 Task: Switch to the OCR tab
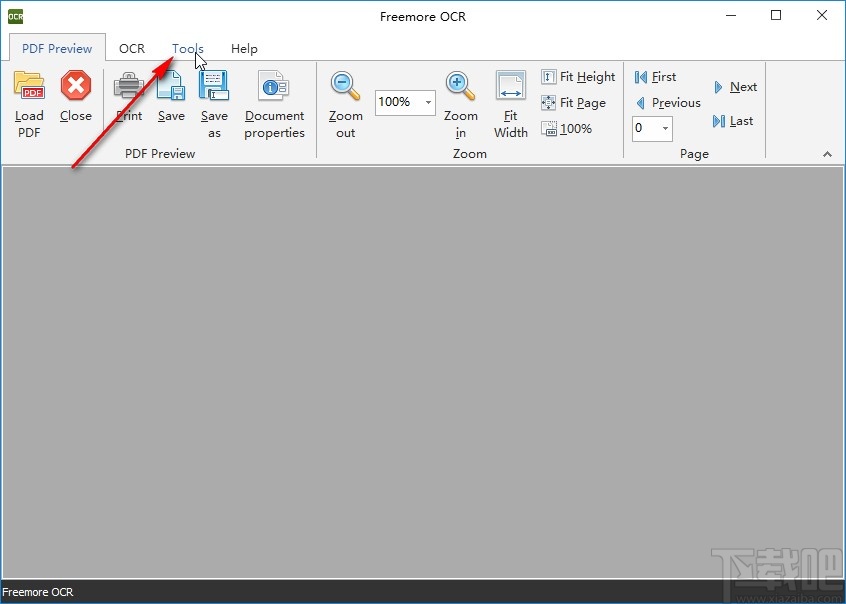(132, 49)
